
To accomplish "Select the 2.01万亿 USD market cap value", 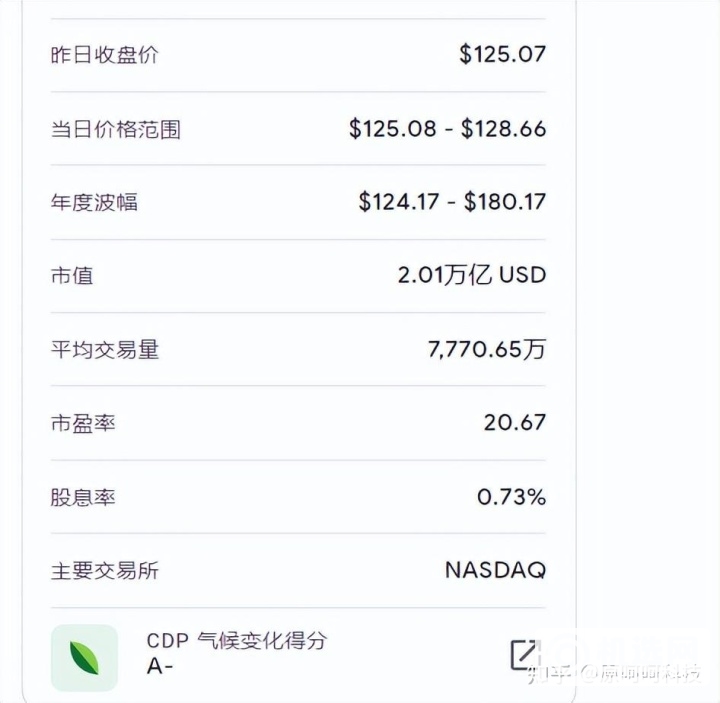I will (x=471, y=275).
